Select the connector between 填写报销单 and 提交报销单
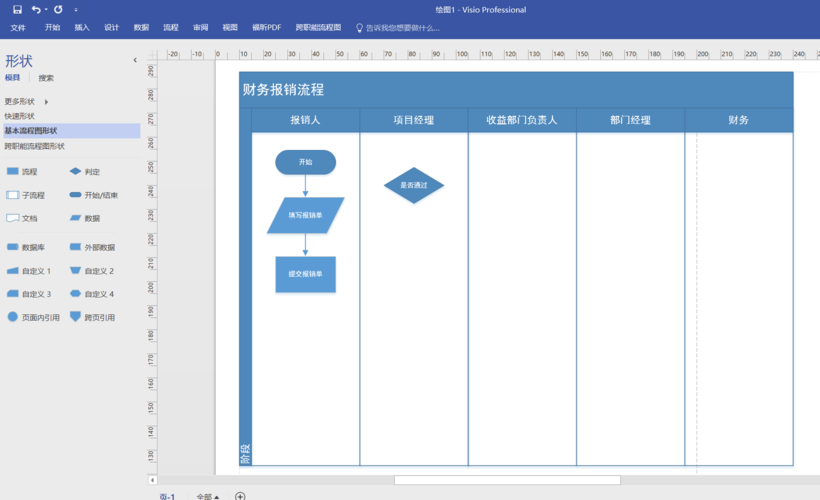The image size is (820, 500). coord(305,245)
